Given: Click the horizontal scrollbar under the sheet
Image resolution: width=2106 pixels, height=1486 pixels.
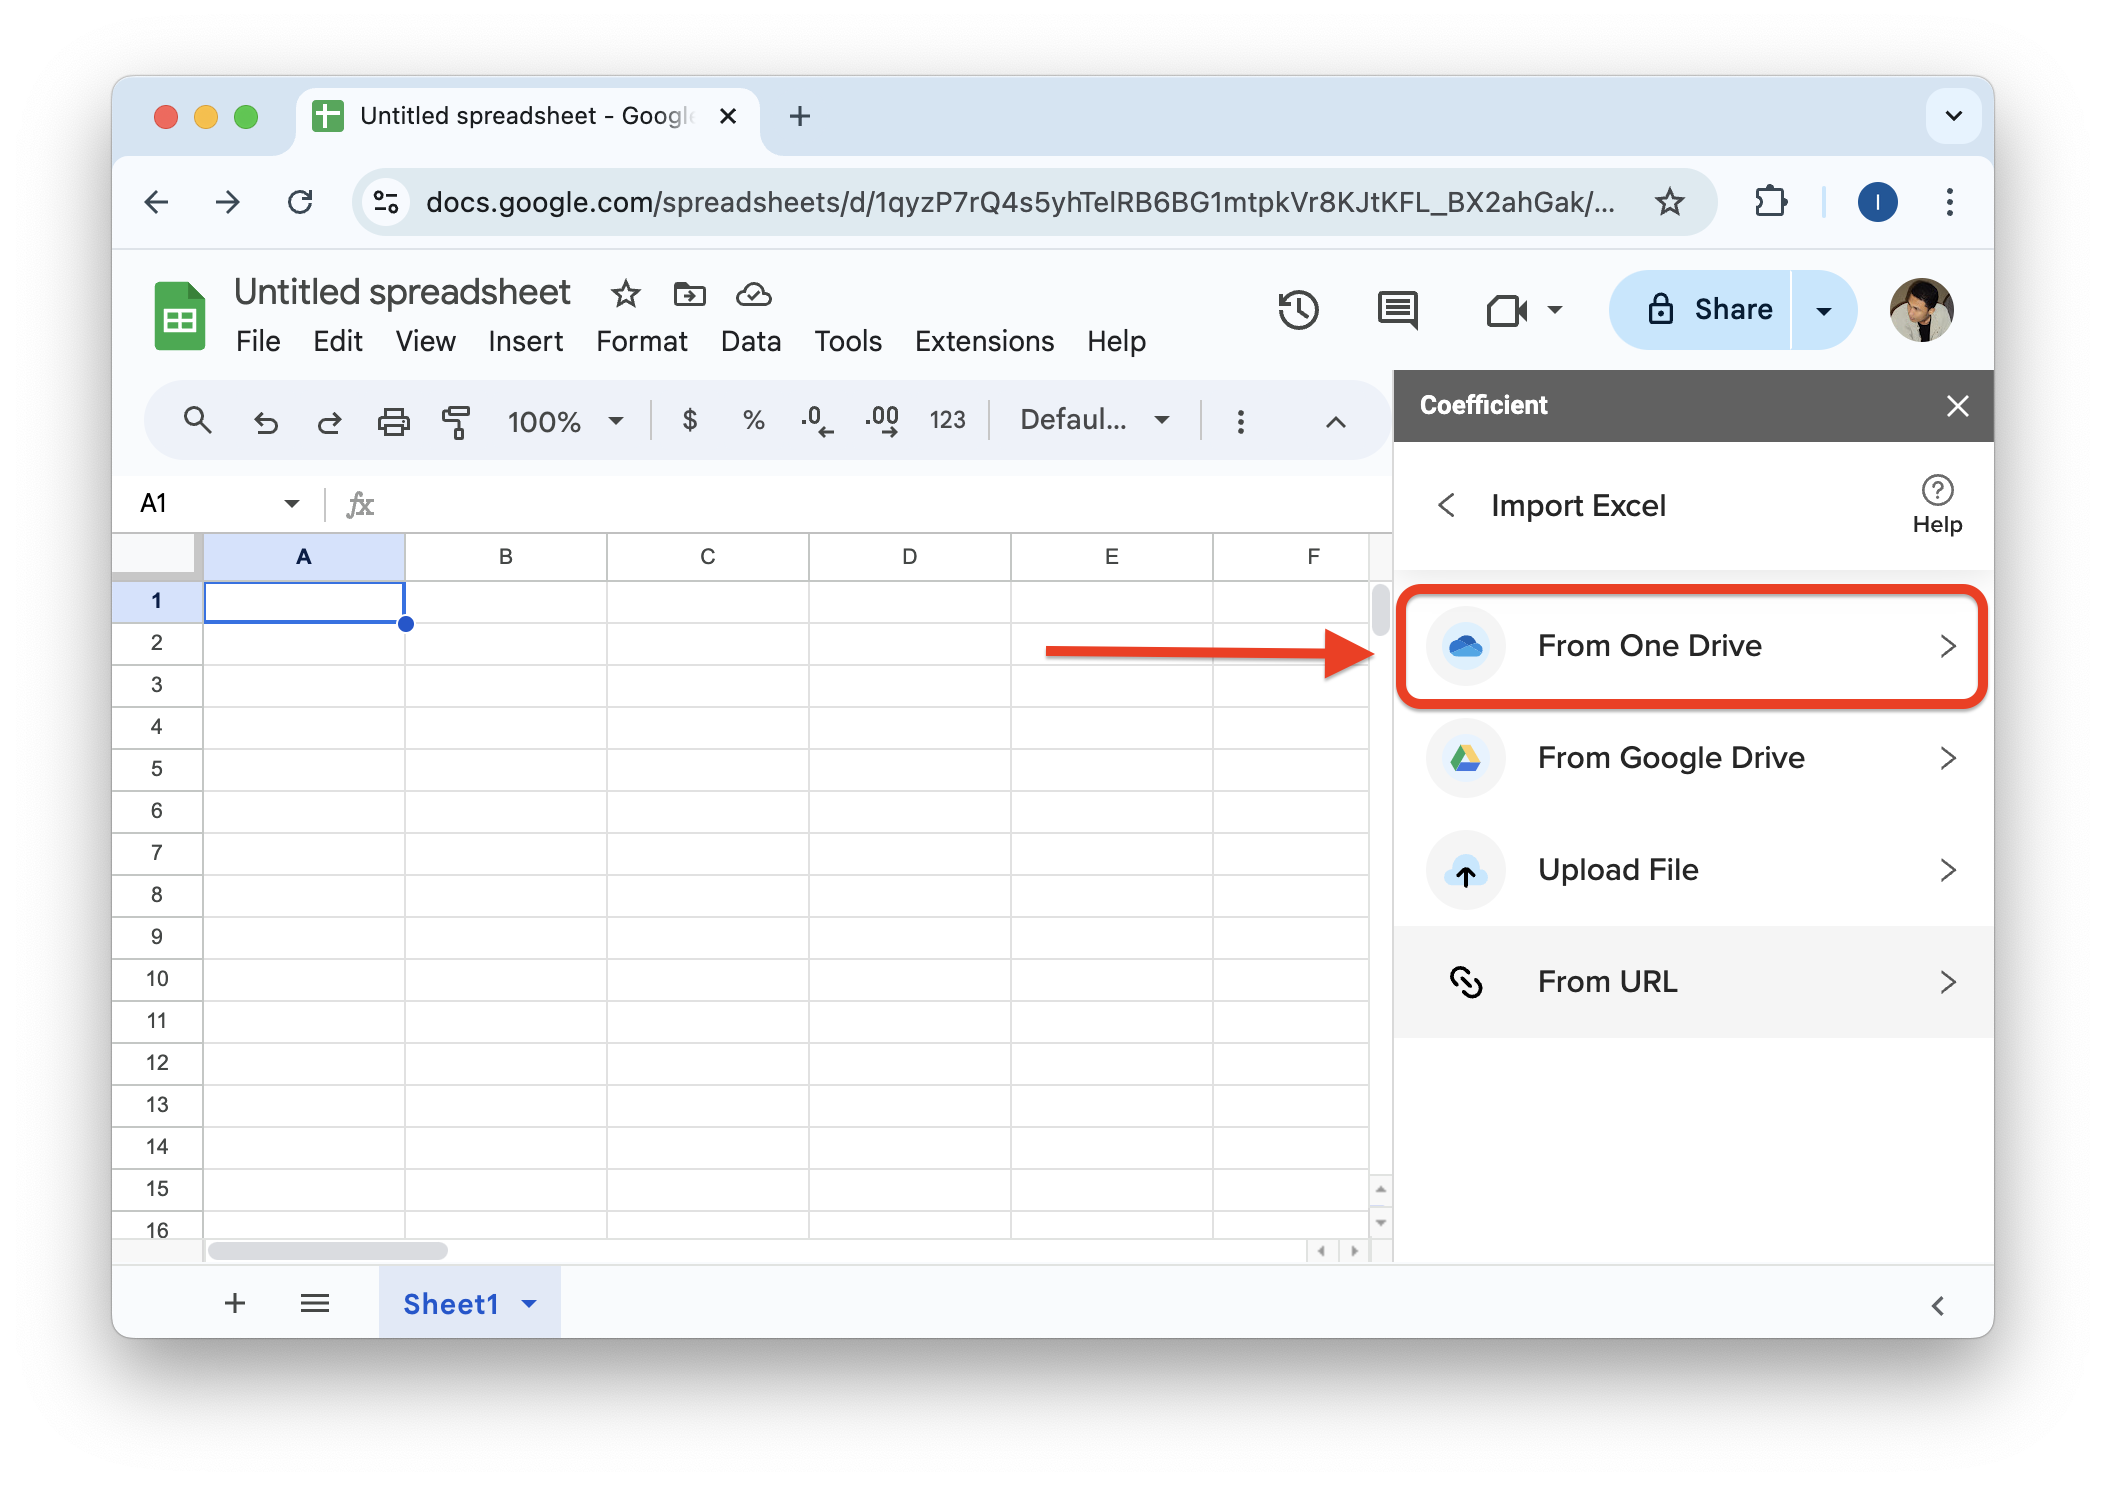Looking at the screenshot, I should (x=328, y=1251).
